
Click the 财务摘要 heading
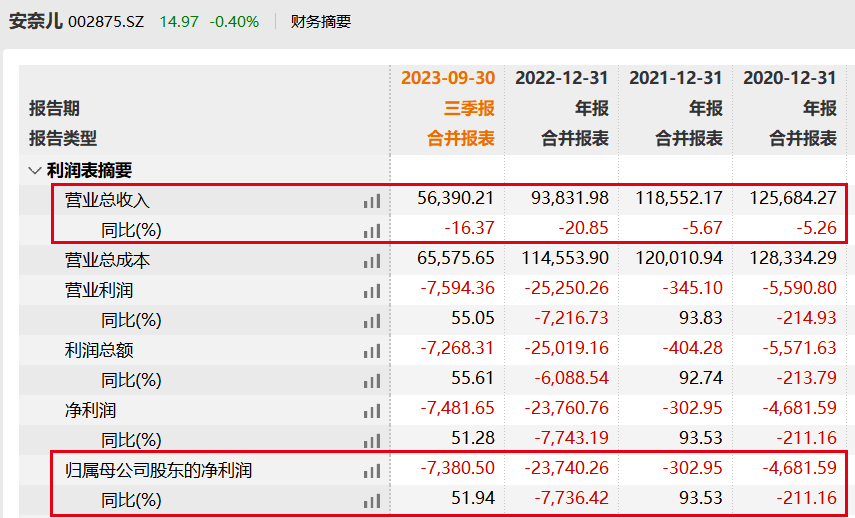(x=321, y=22)
